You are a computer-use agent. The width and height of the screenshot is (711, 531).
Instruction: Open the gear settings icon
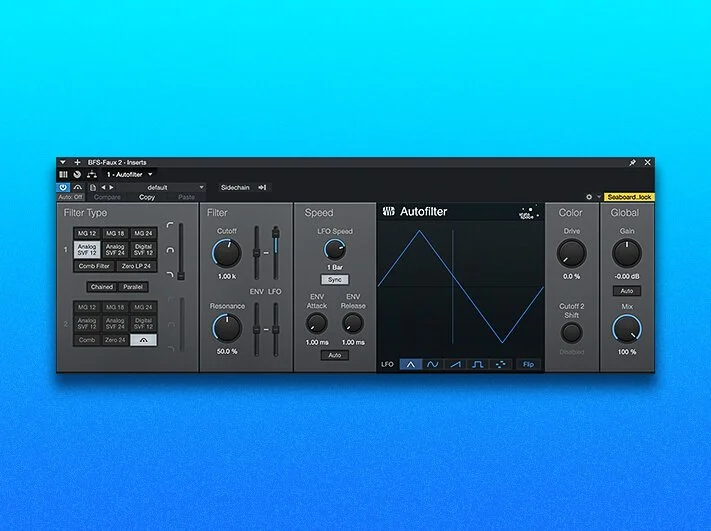589,197
